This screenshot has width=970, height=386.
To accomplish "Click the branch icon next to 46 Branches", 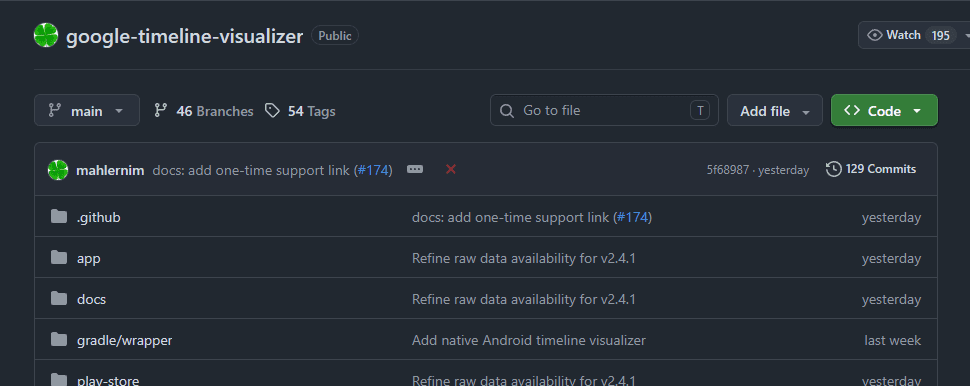I will click(161, 111).
